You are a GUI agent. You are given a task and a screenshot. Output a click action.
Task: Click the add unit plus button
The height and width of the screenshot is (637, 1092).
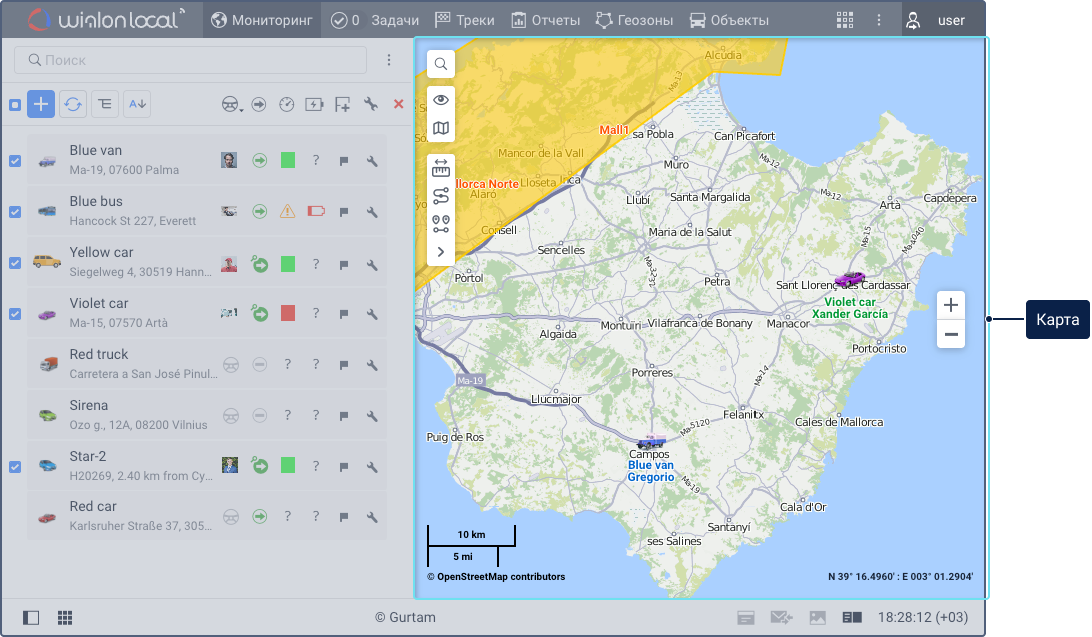tap(41, 104)
